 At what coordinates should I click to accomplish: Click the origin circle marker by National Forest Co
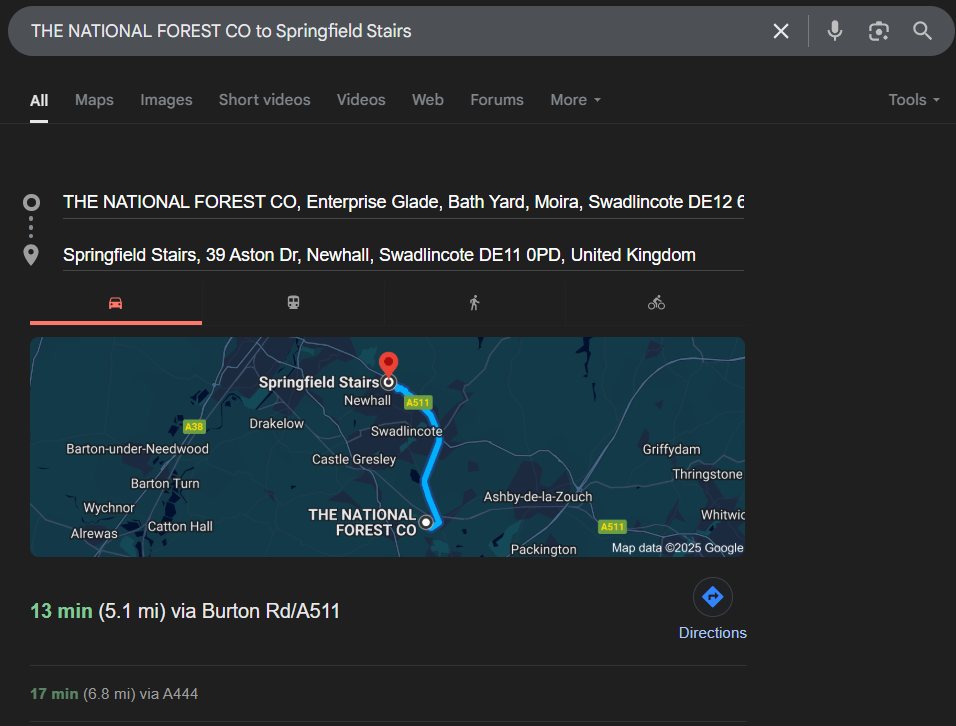tap(426, 522)
